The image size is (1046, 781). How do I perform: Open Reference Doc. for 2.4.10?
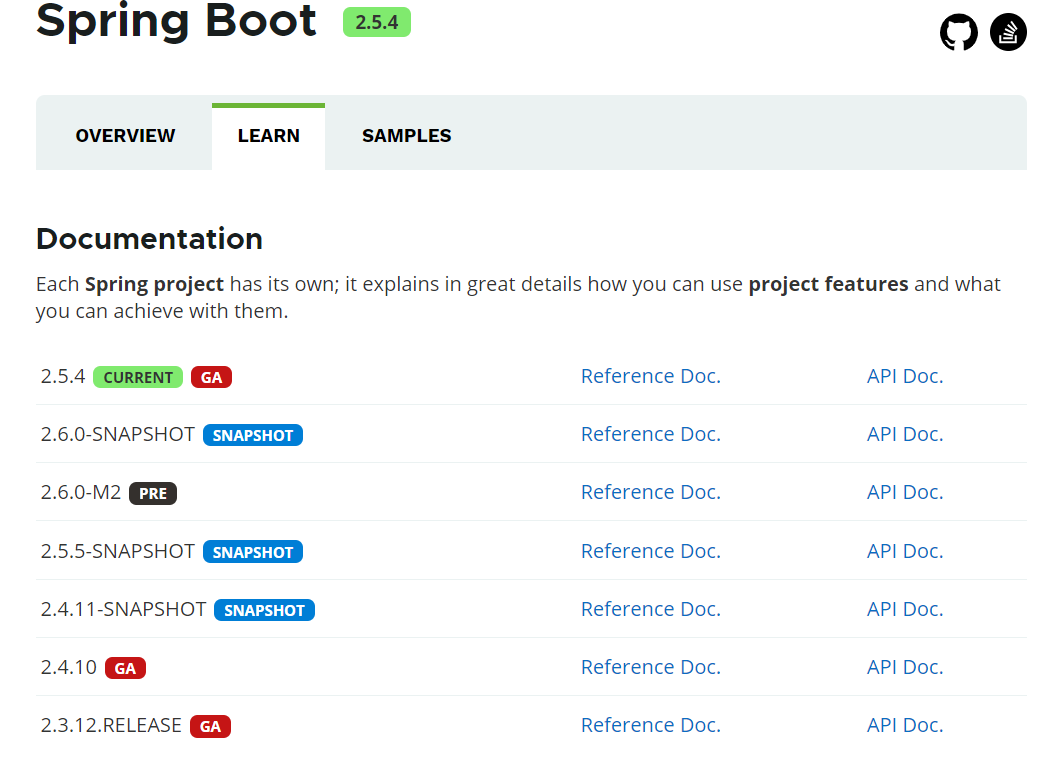tap(650, 667)
